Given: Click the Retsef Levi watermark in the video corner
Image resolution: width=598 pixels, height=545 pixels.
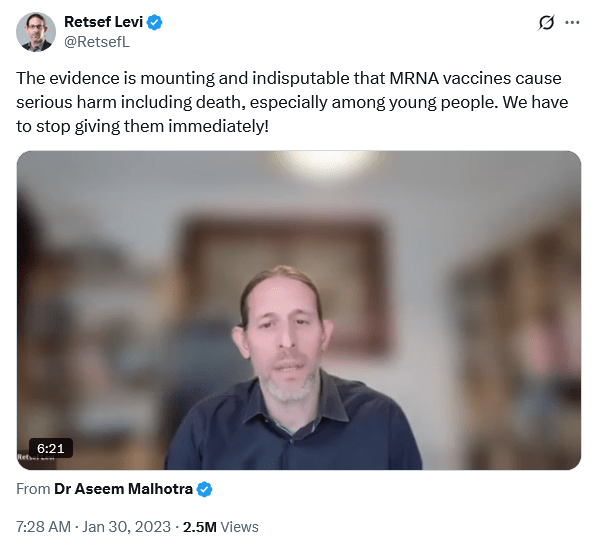Looking at the screenshot, I should click(36, 457).
